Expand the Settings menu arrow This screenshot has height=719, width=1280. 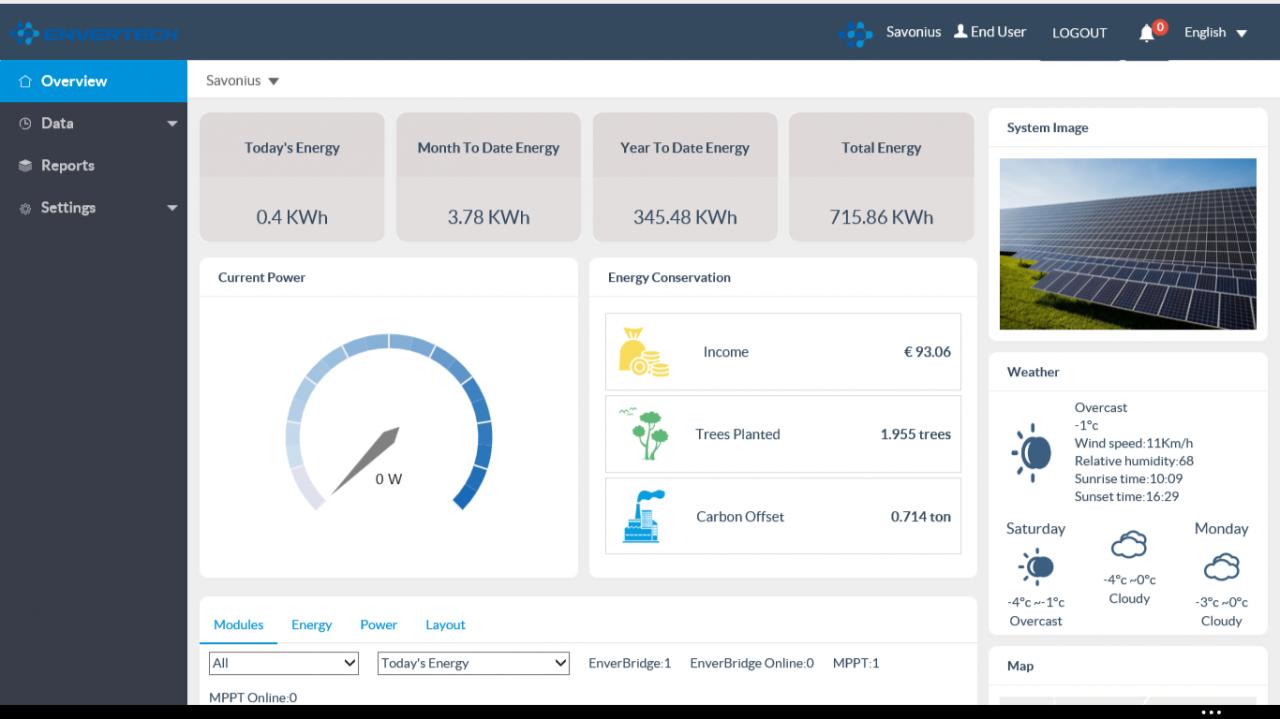(172, 208)
